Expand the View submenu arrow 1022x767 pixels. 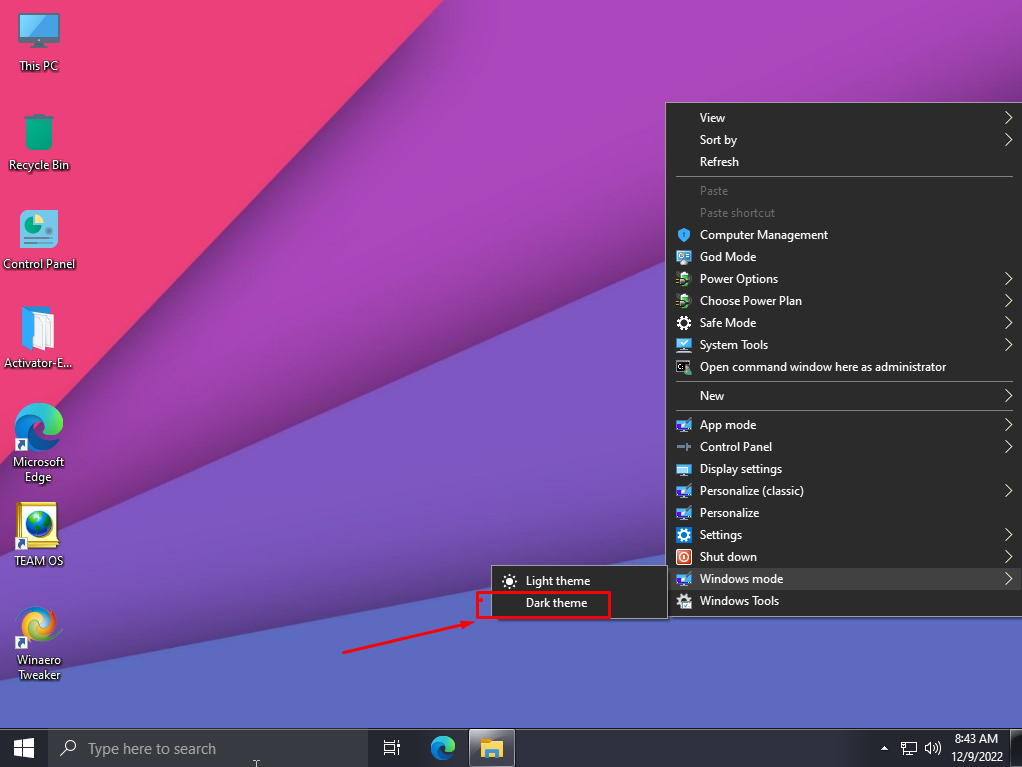click(1008, 118)
